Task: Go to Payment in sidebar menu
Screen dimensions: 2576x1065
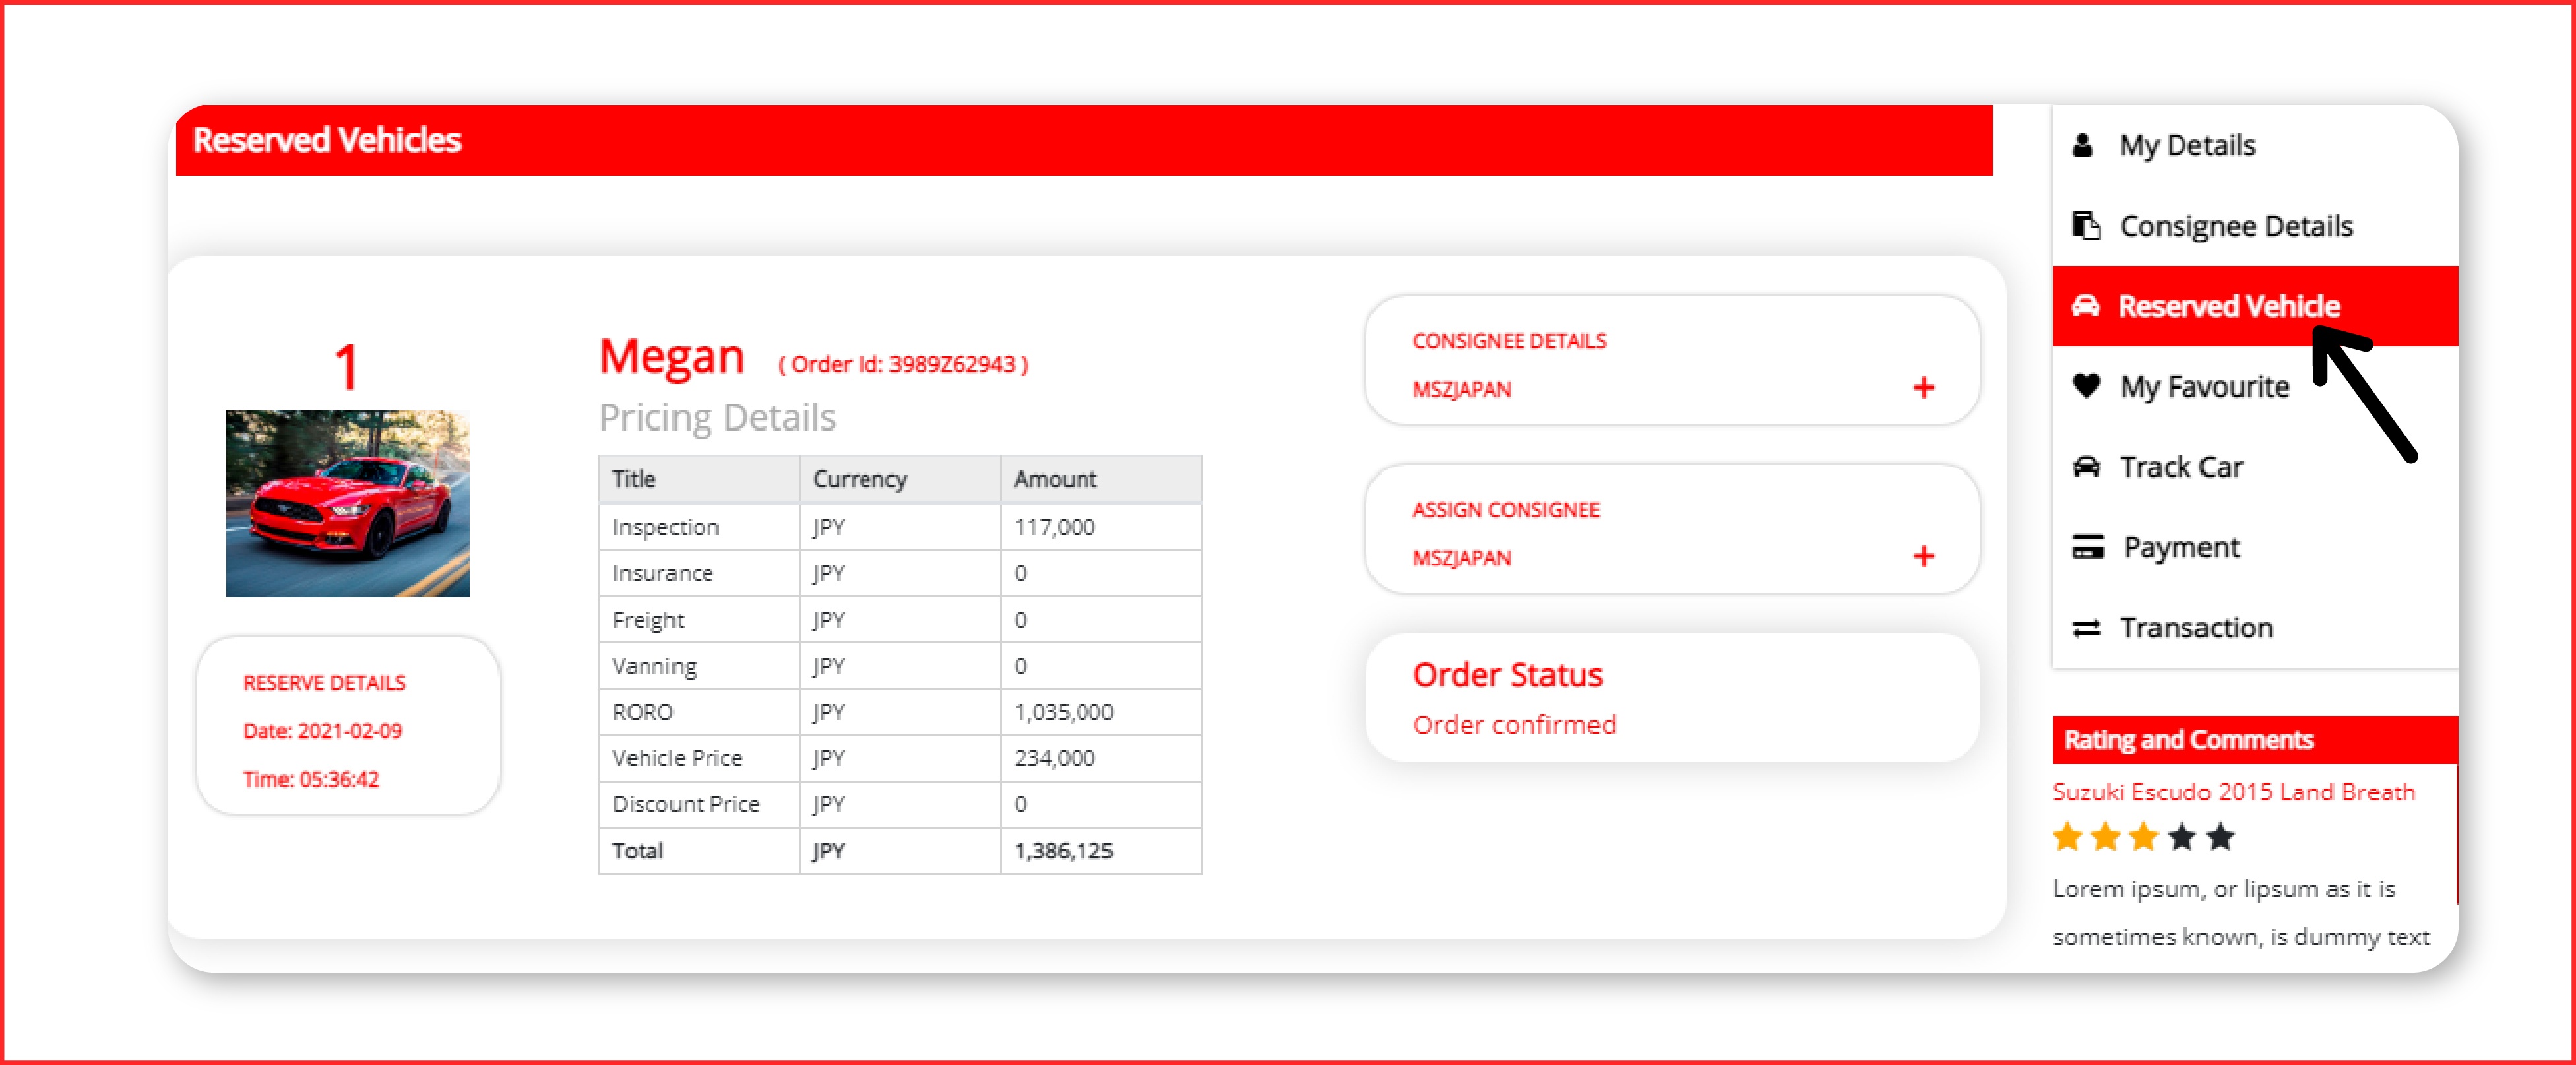Action: click(2181, 547)
